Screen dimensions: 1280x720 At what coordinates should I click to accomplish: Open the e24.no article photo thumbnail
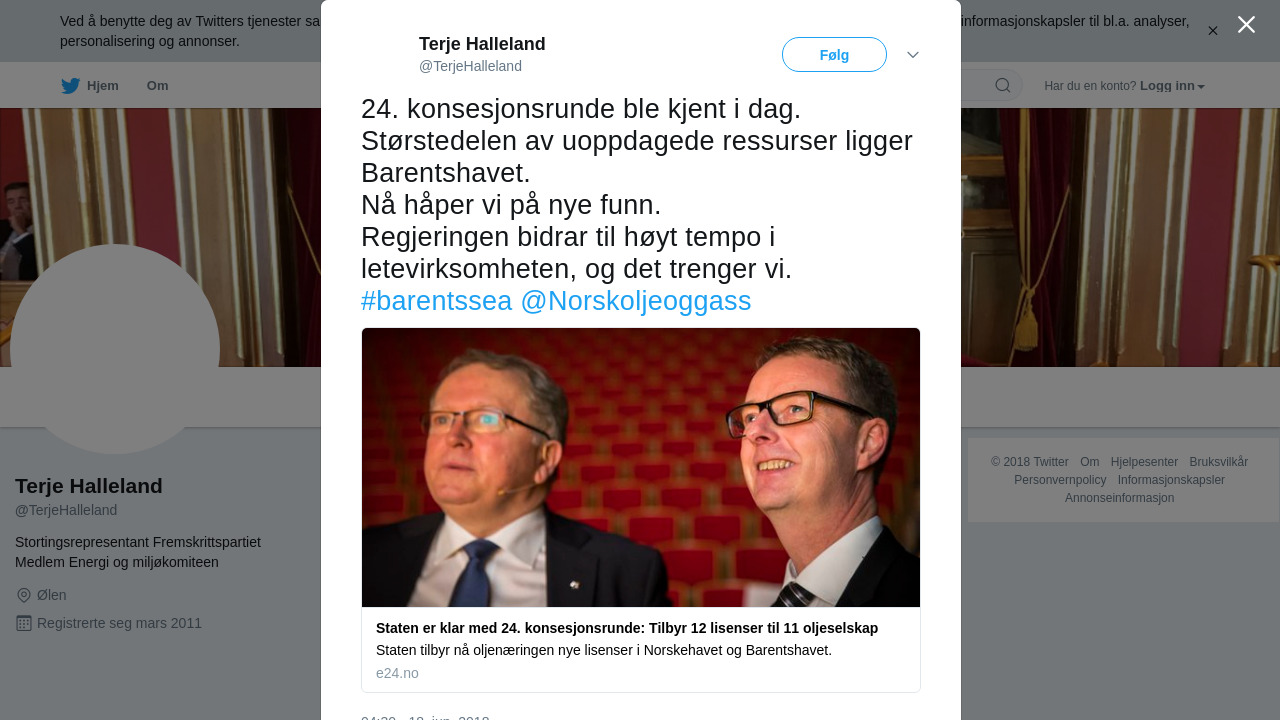pyautogui.click(x=641, y=467)
